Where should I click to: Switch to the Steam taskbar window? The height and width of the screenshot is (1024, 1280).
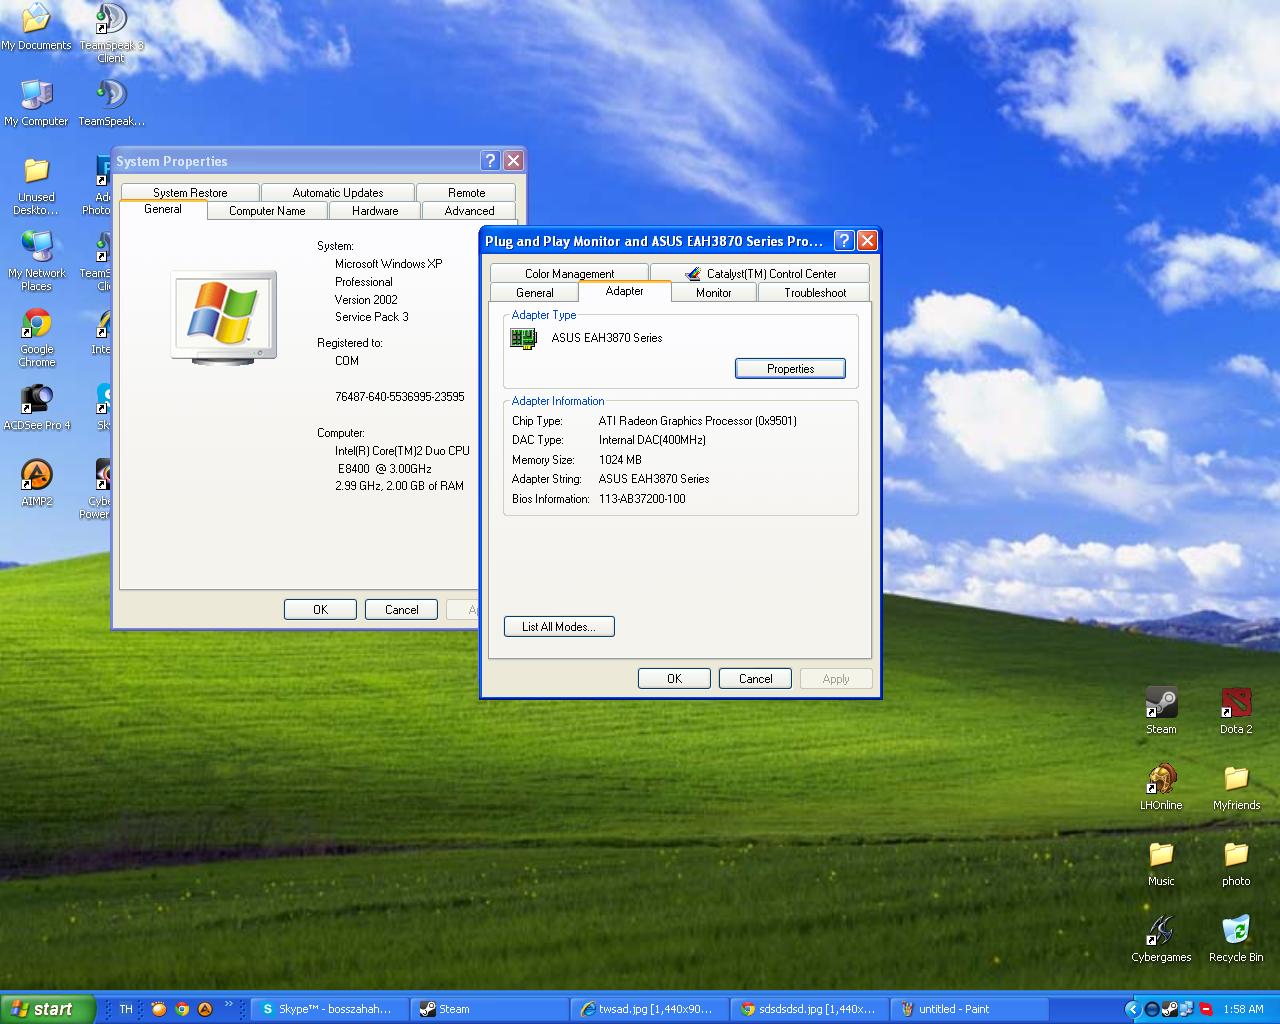click(x=489, y=1009)
